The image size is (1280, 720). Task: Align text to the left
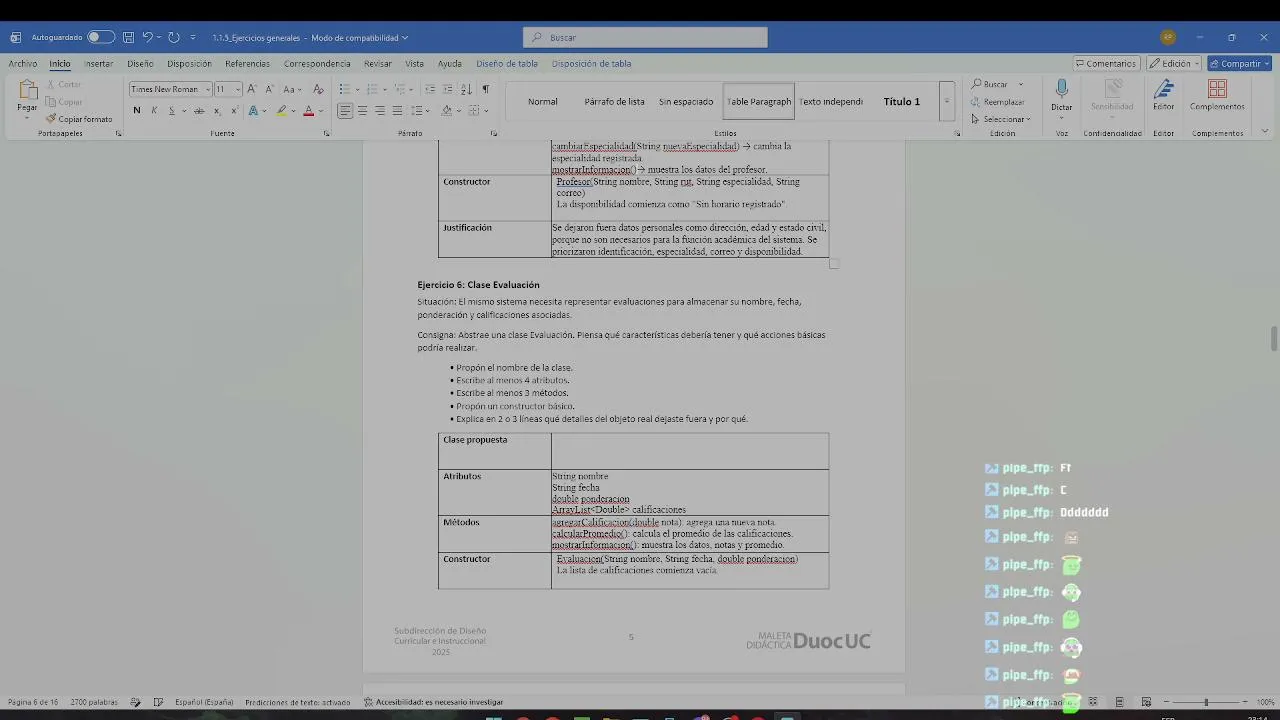tap(345, 111)
